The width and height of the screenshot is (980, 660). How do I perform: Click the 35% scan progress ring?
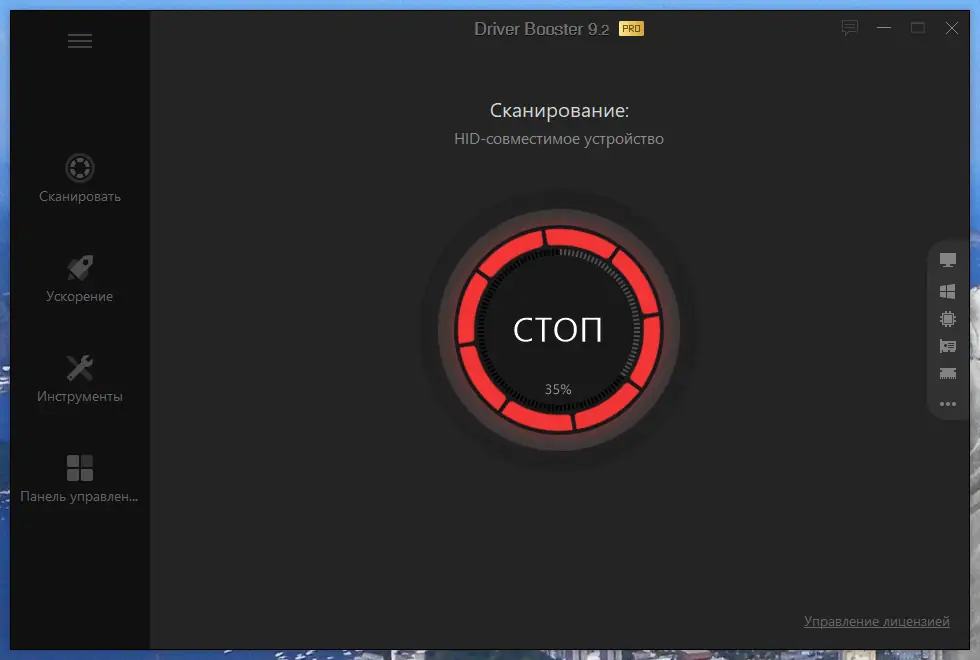(x=557, y=390)
